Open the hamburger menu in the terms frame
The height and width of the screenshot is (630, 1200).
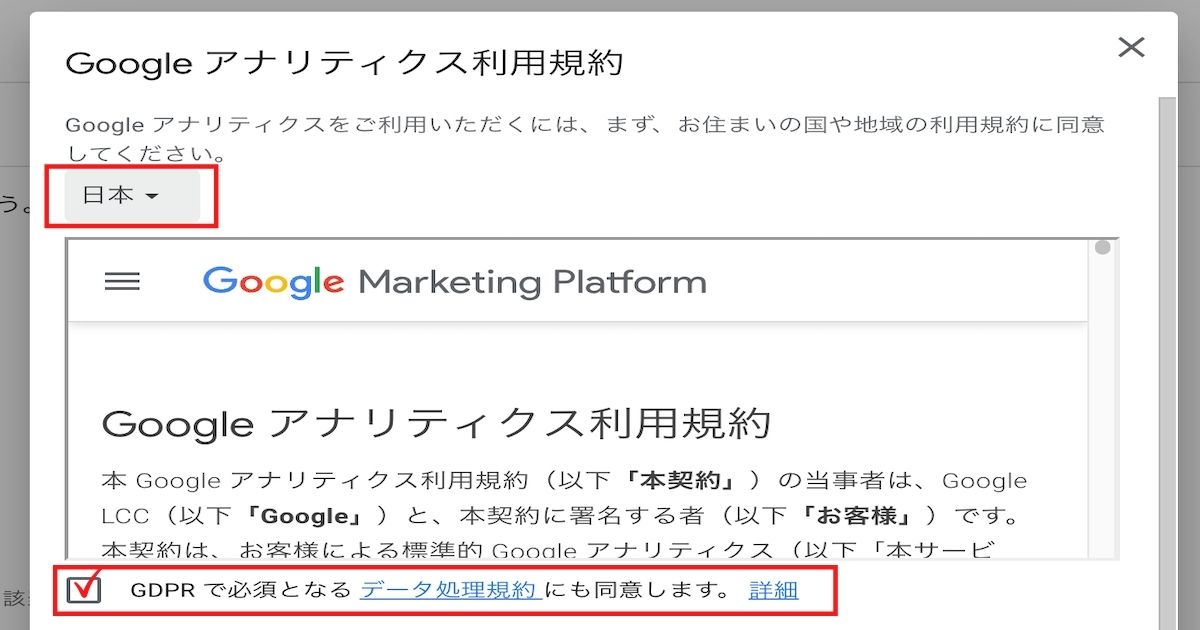coord(122,282)
